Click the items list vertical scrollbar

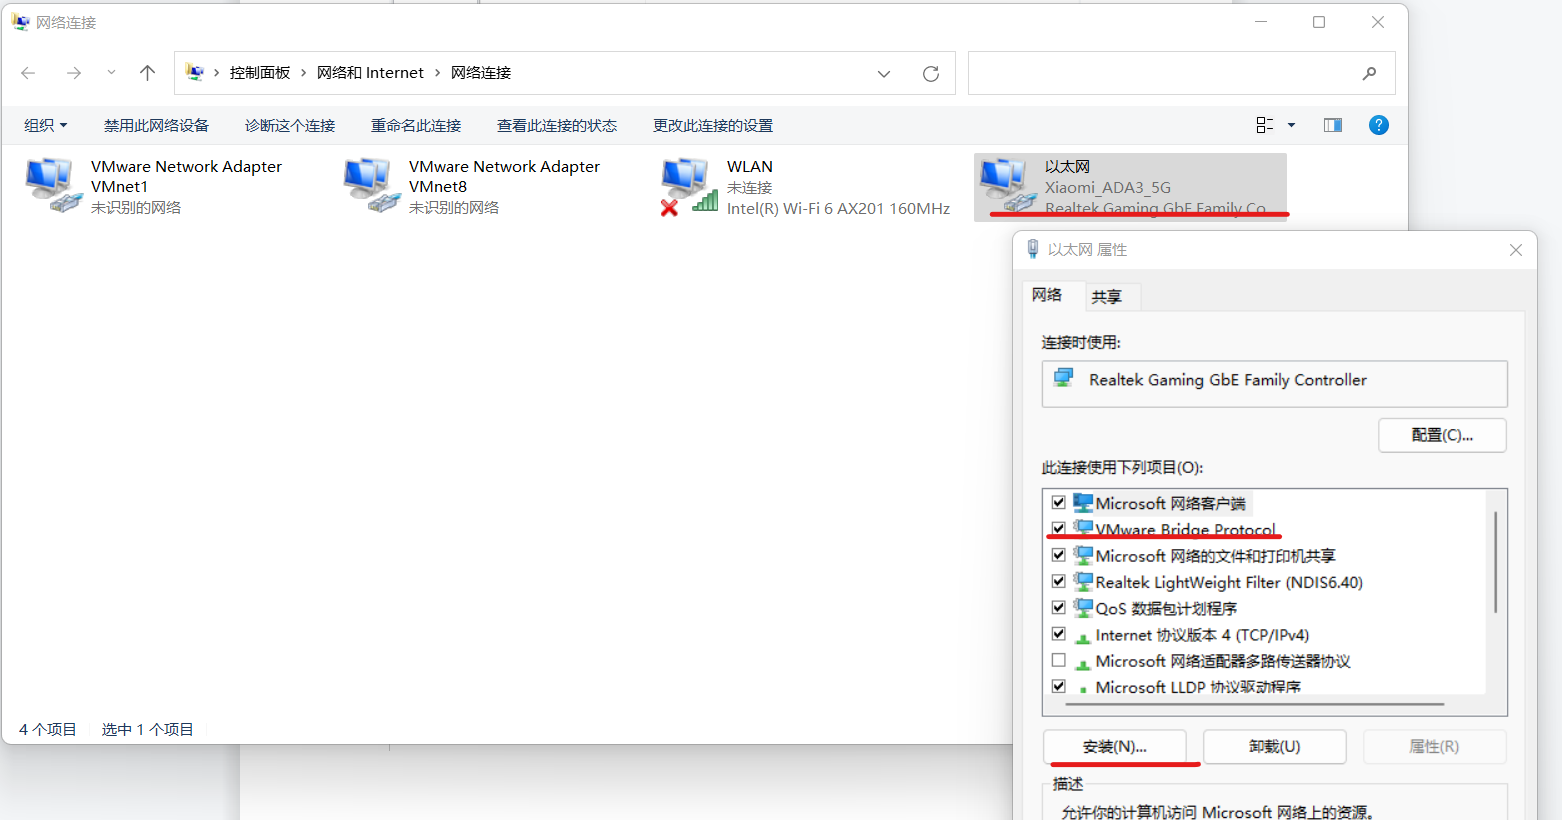pyautogui.click(x=1496, y=562)
